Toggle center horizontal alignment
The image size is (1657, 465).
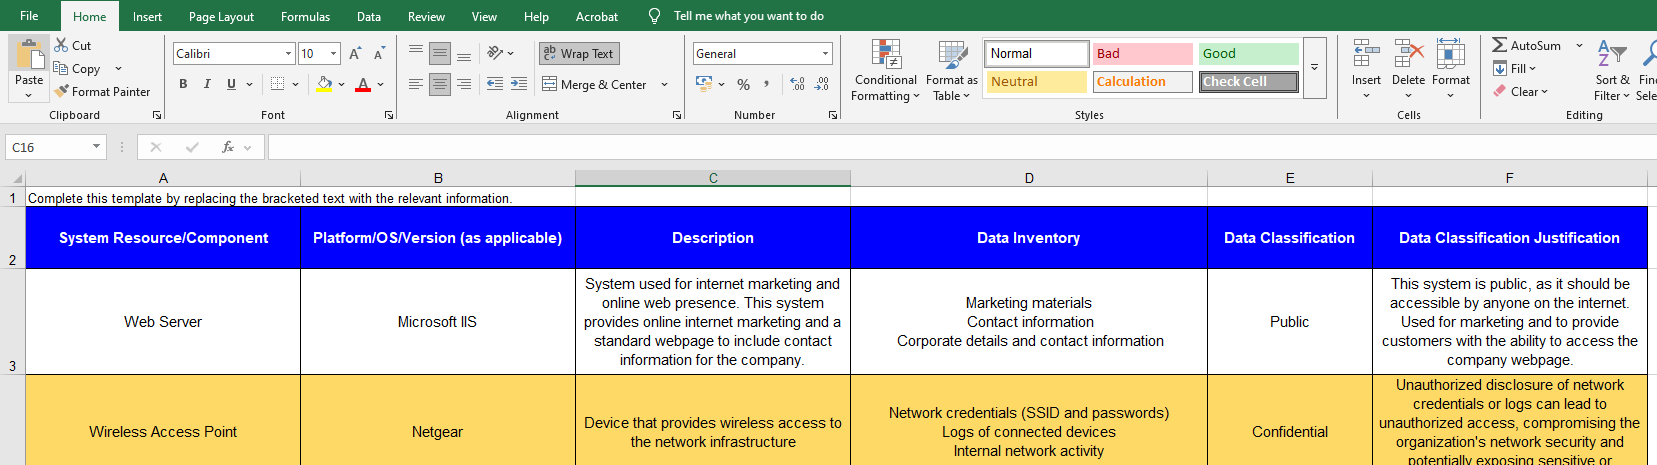pos(440,84)
